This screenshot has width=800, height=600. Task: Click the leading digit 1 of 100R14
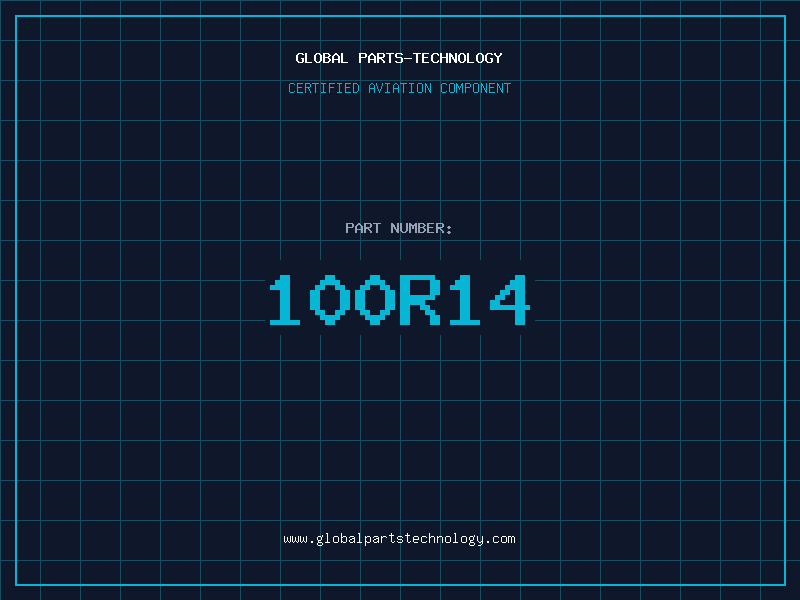tap(286, 300)
